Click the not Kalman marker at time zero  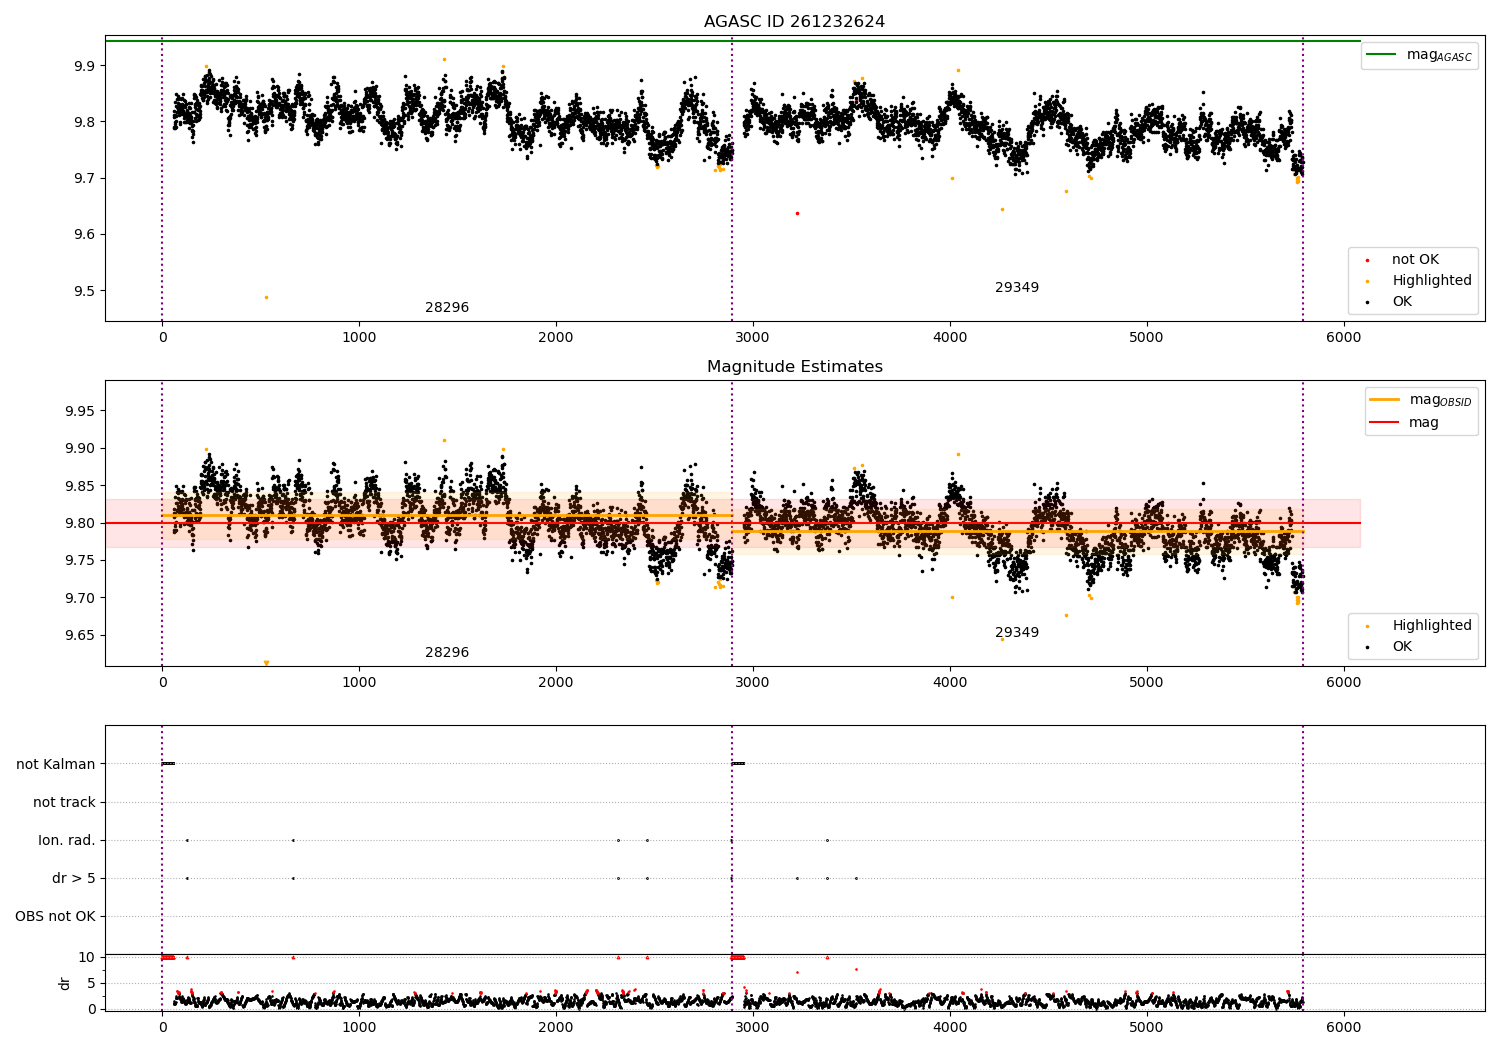click(x=168, y=764)
